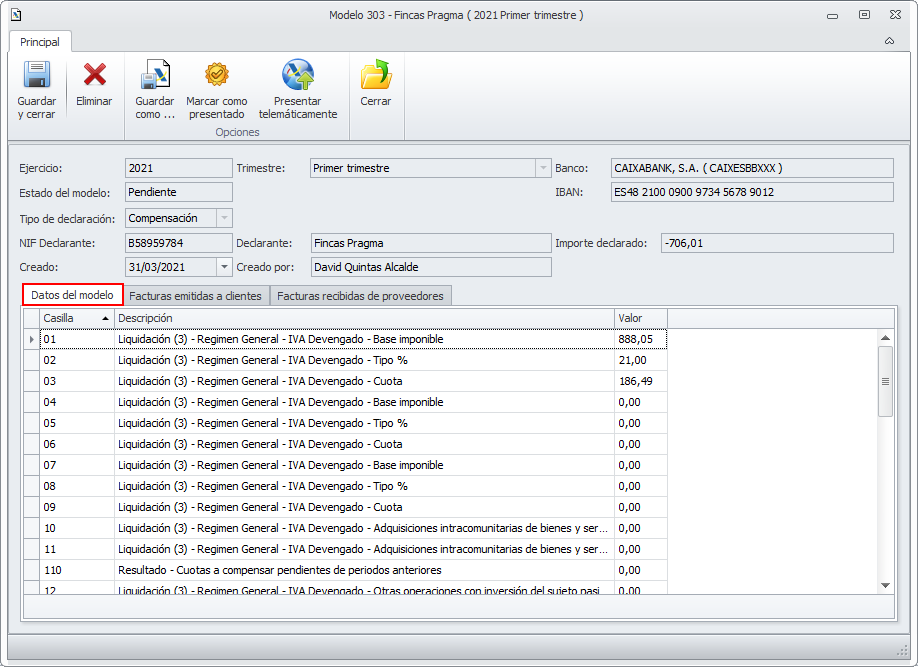This screenshot has width=918, height=667.
Task: Switch to Facturas emitidas a clientes tab
Action: click(196, 296)
